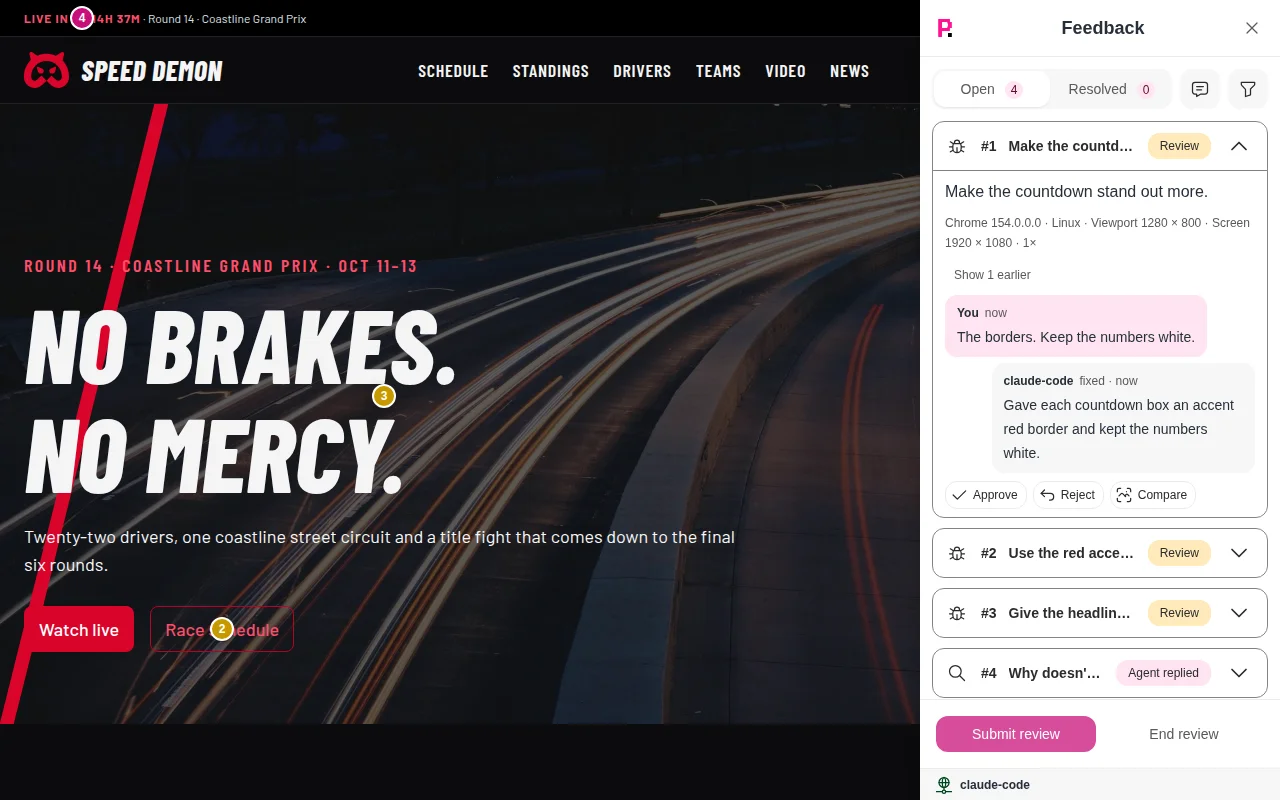Click the bug icon for item #1
This screenshot has width=1280, height=800.
[x=957, y=146]
